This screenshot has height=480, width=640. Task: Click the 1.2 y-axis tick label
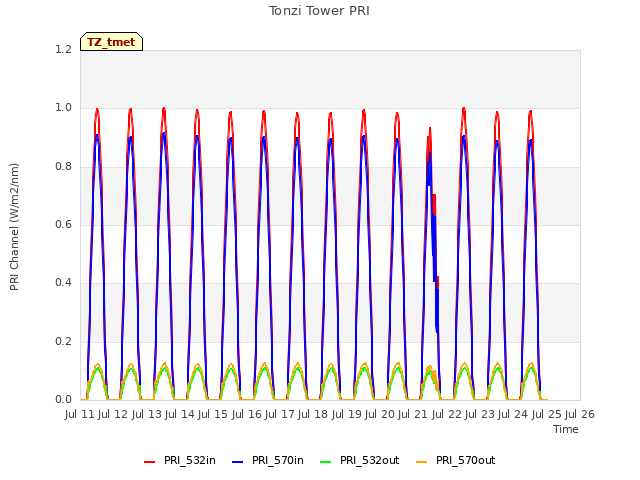(63, 49)
